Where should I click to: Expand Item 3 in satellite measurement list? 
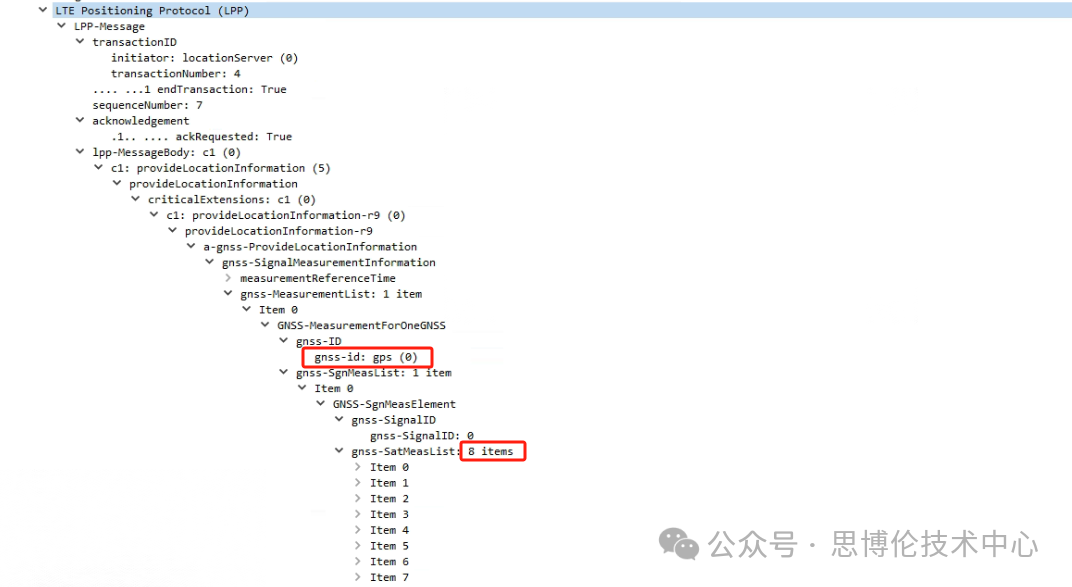click(358, 514)
